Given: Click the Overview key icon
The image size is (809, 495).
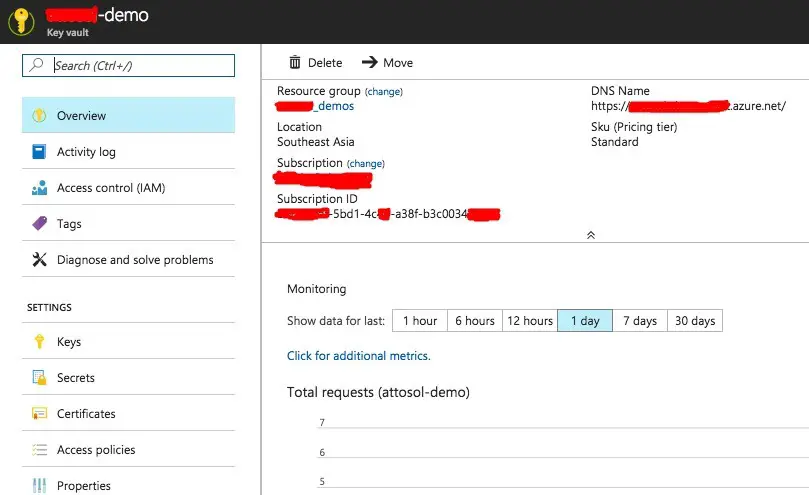Looking at the screenshot, I should (x=39, y=115).
